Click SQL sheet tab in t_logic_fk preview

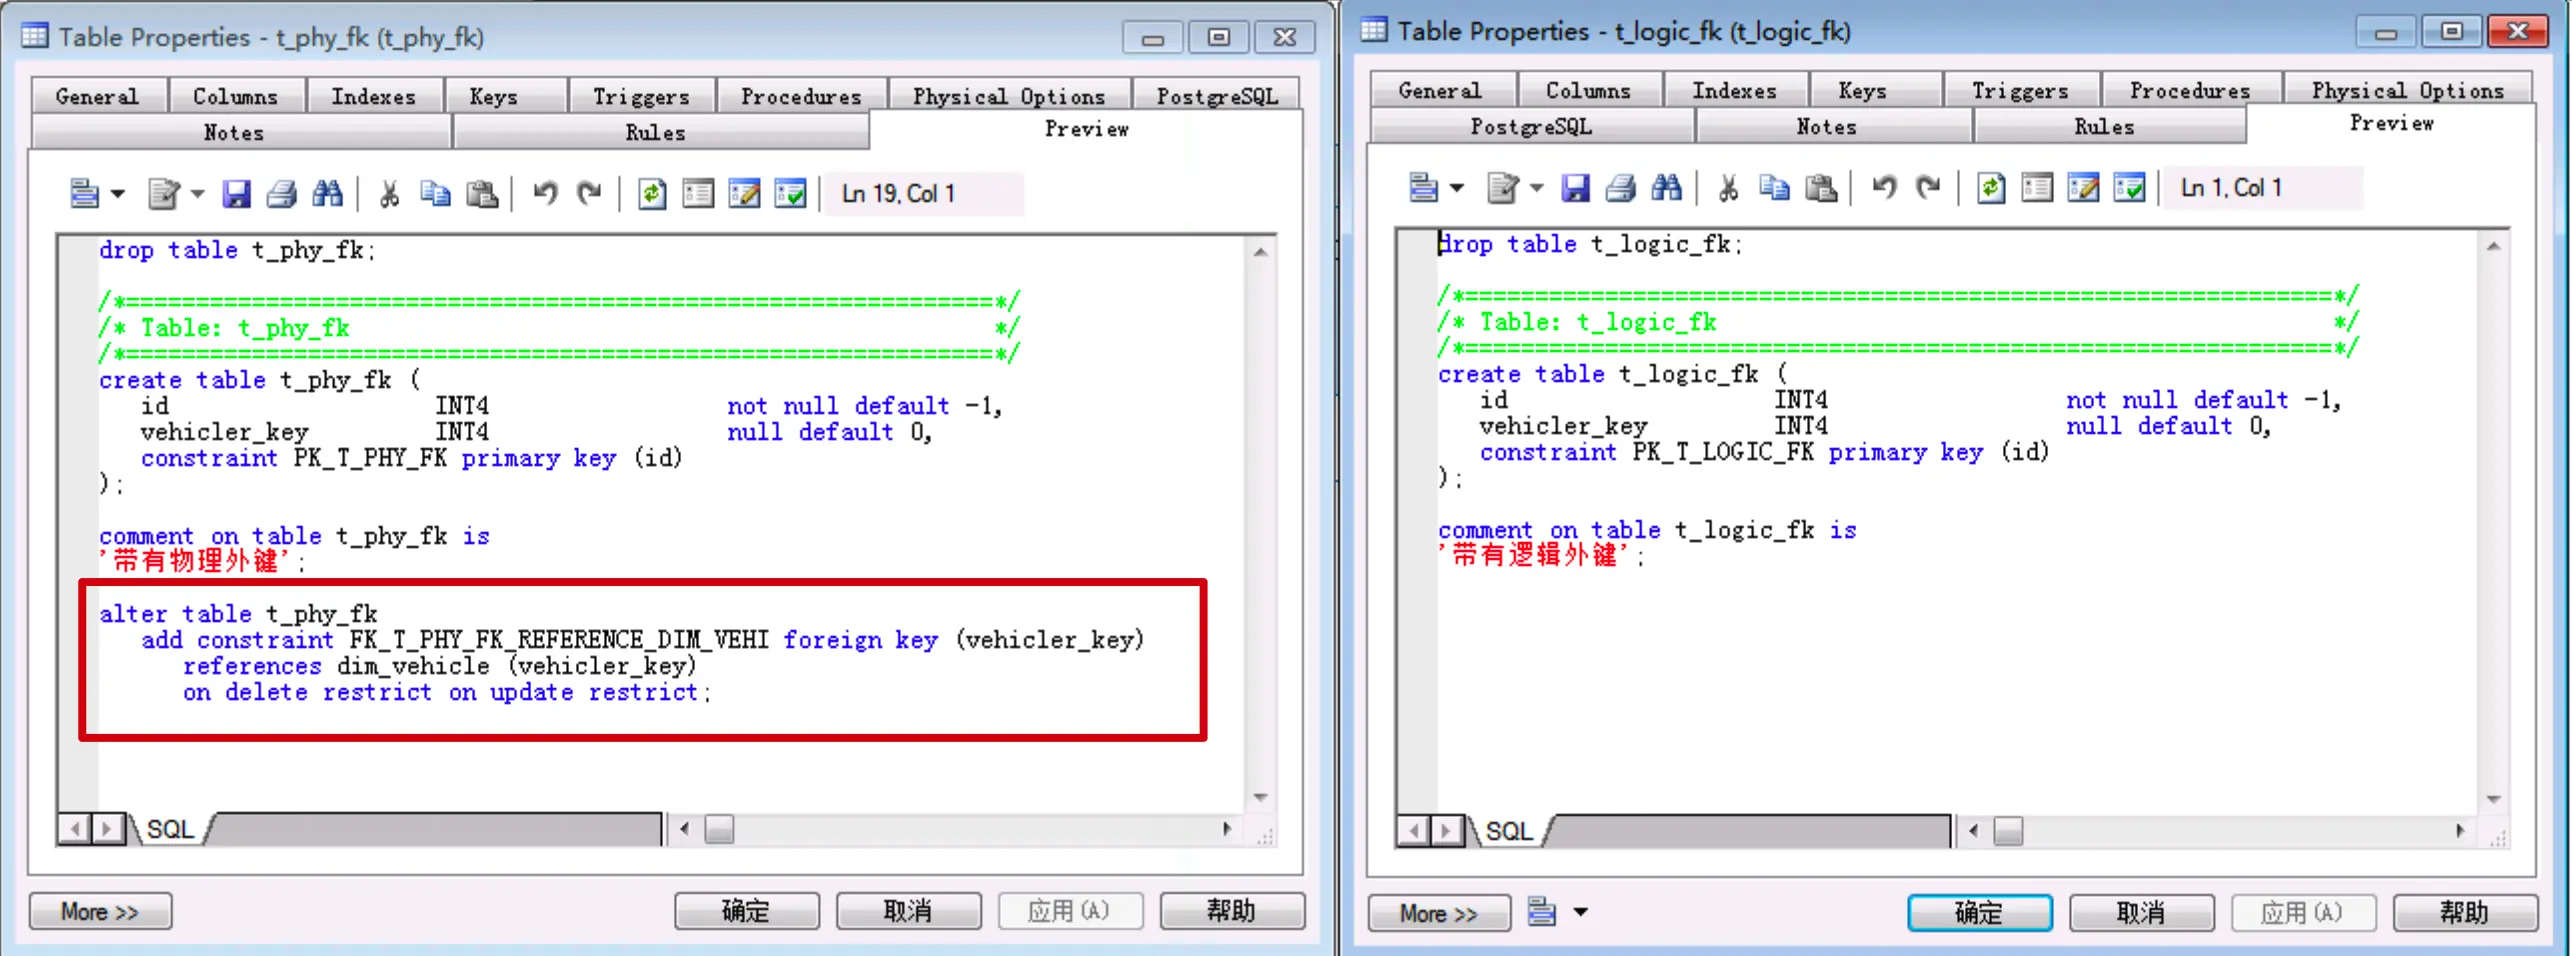1508,831
